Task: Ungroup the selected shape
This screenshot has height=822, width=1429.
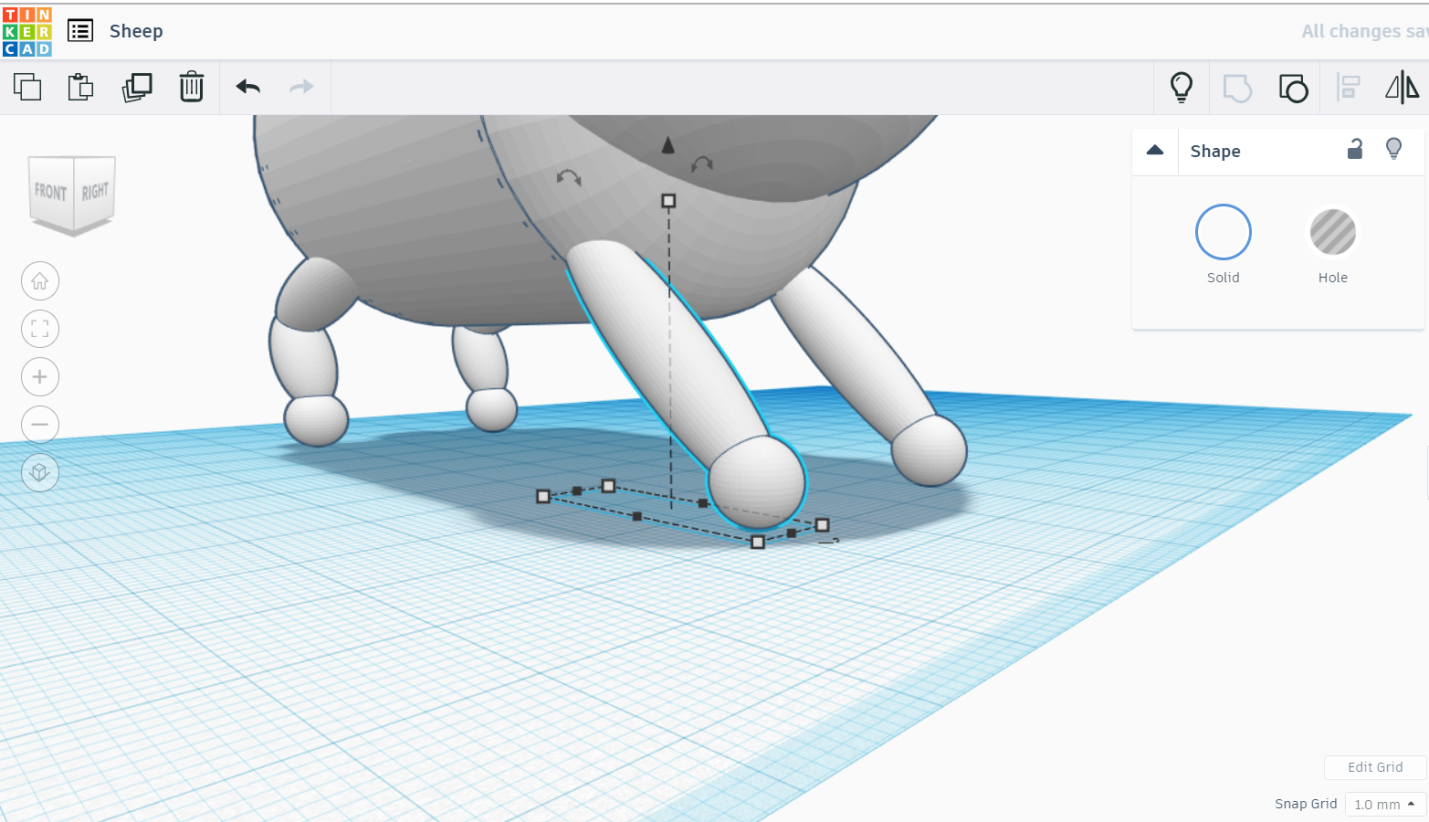Action: 1293,88
